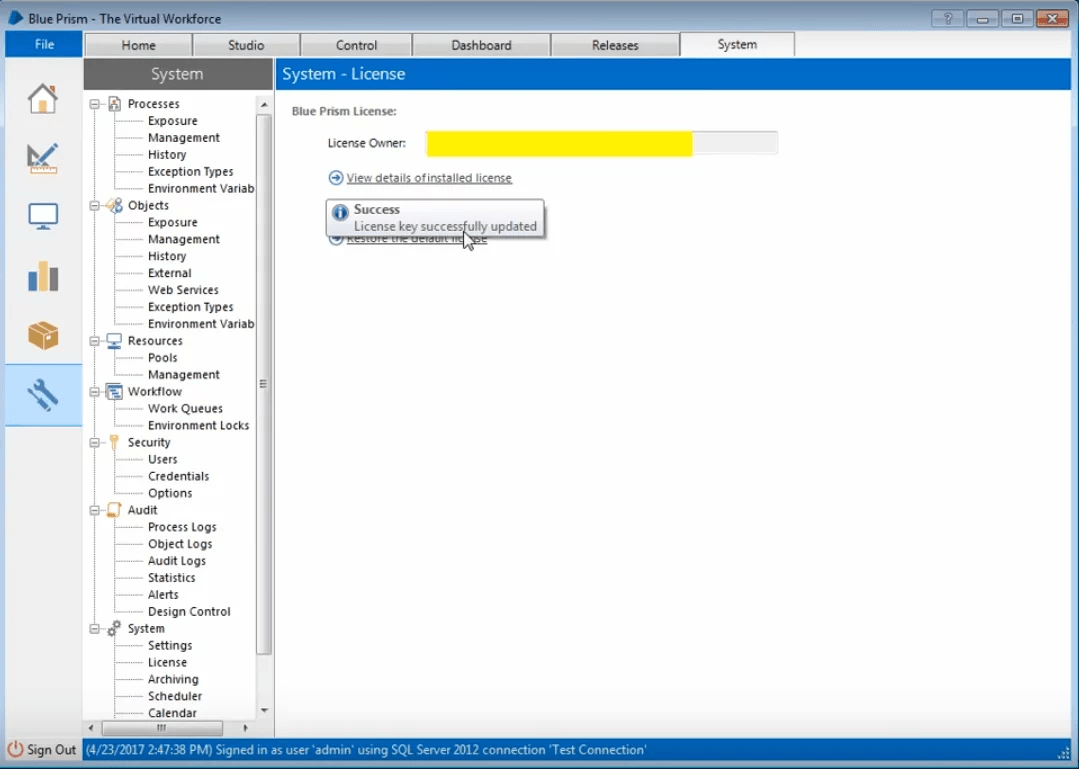Screen dimensions: 1079x769
Task: Open the Releases sidebar package icon
Action: (x=43, y=336)
